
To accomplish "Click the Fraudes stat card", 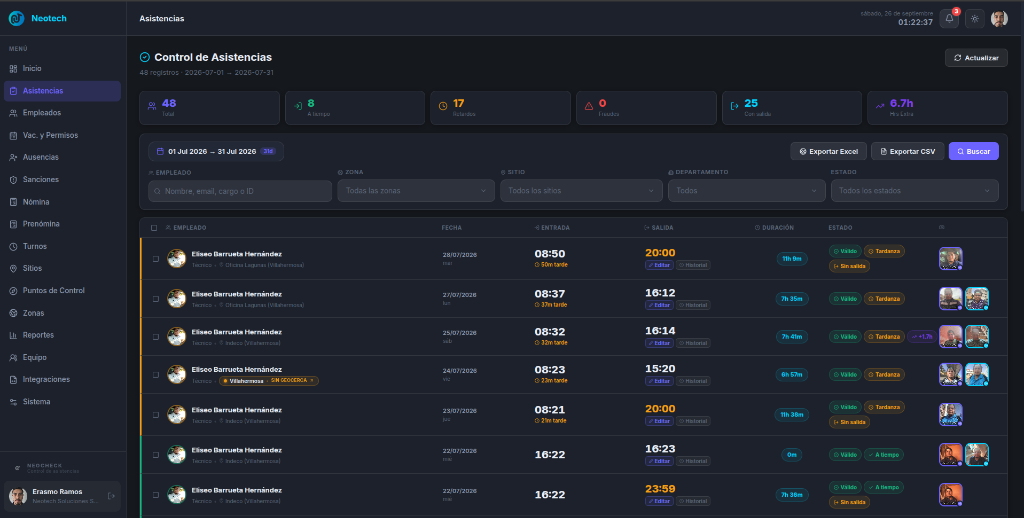I will click(646, 108).
